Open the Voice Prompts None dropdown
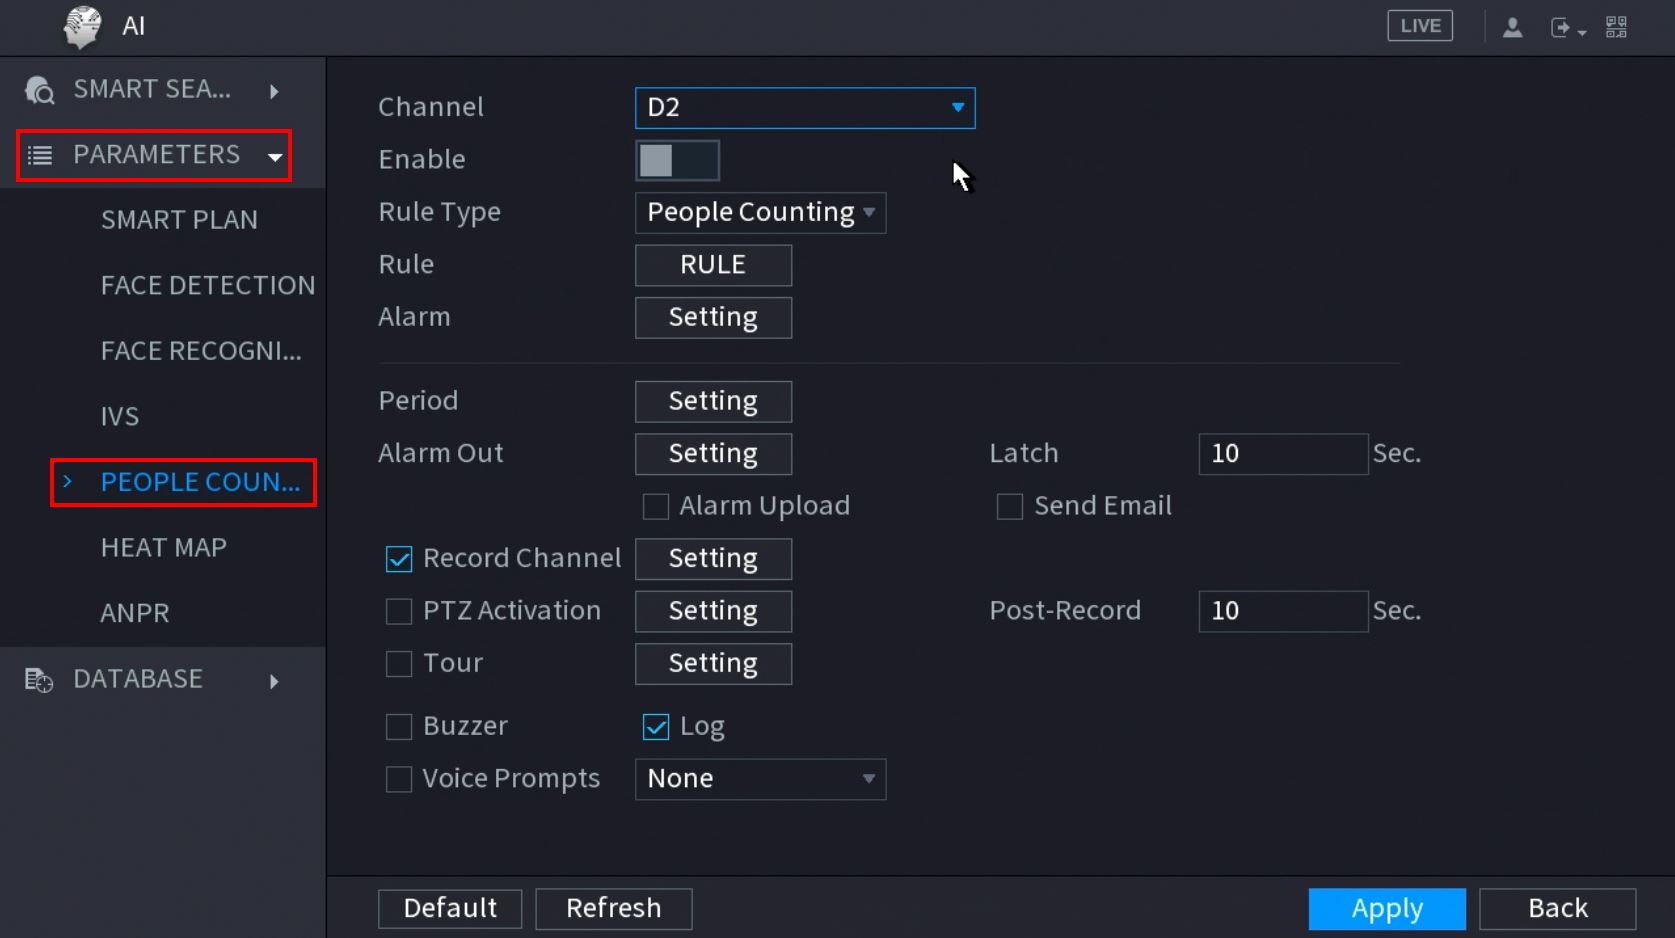Image resolution: width=1675 pixels, height=938 pixels. 760,779
